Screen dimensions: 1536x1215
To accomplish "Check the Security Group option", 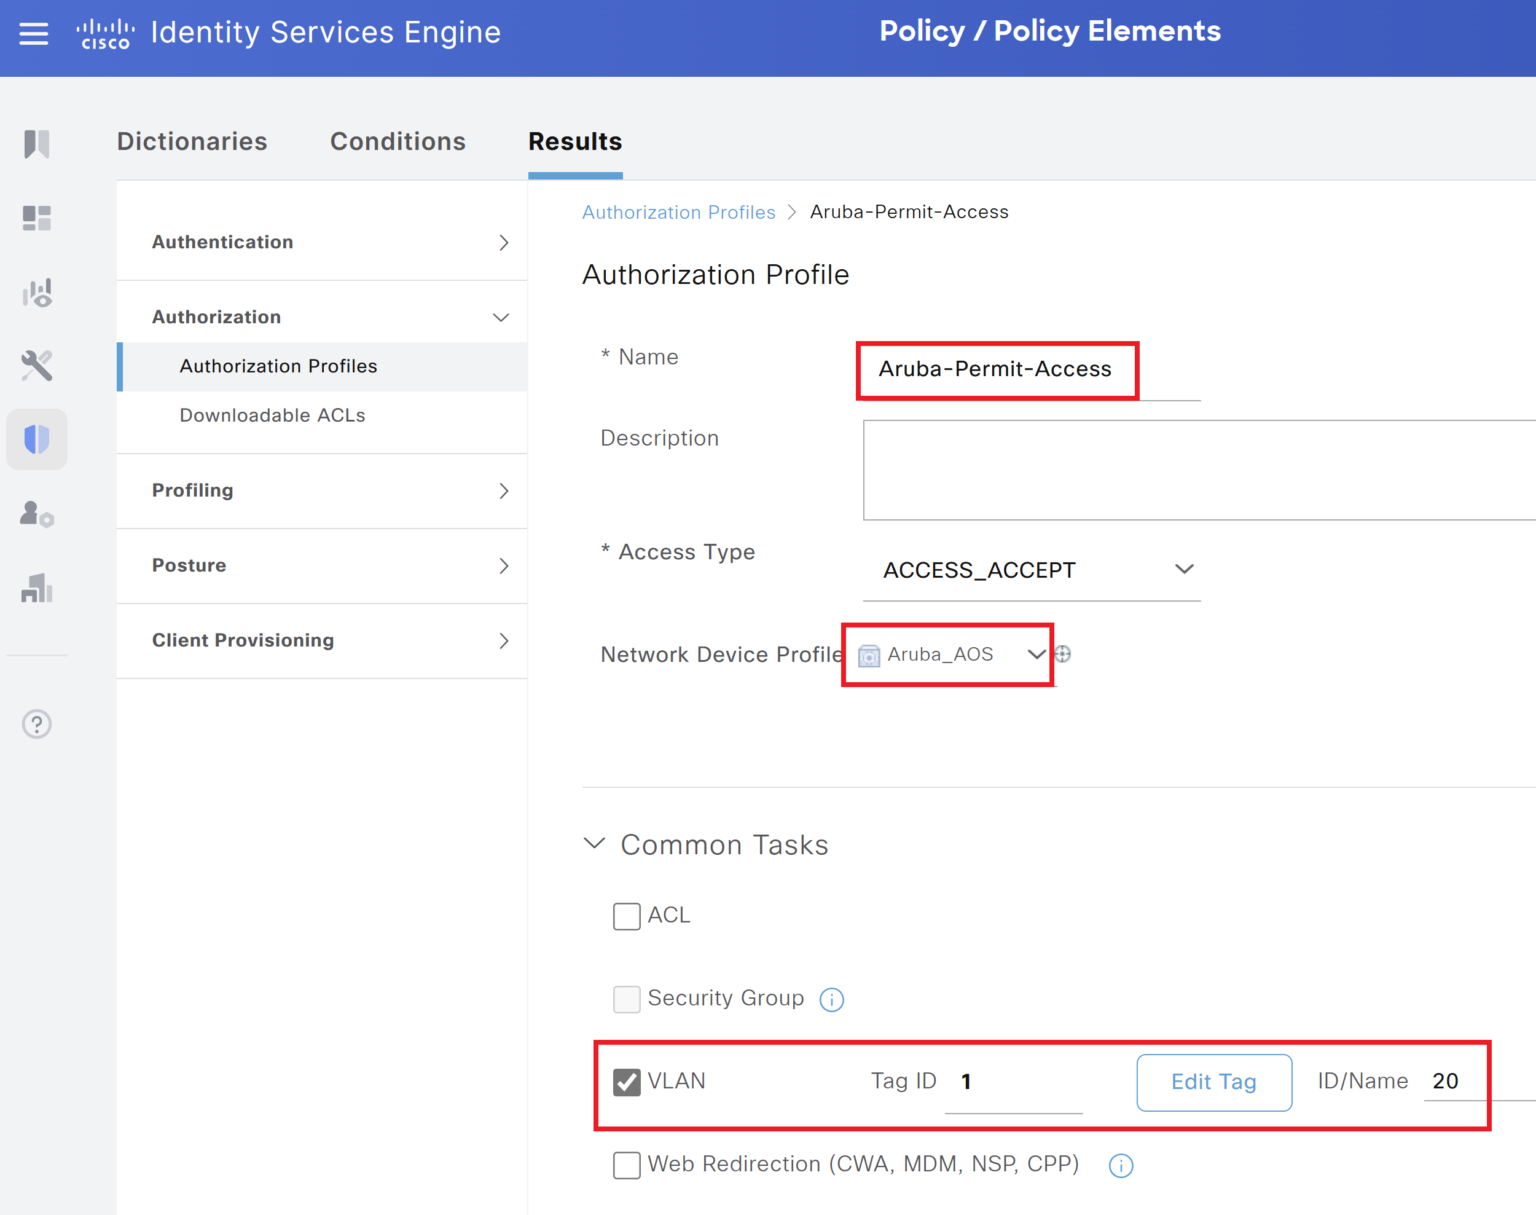I will (x=626, y=999).
